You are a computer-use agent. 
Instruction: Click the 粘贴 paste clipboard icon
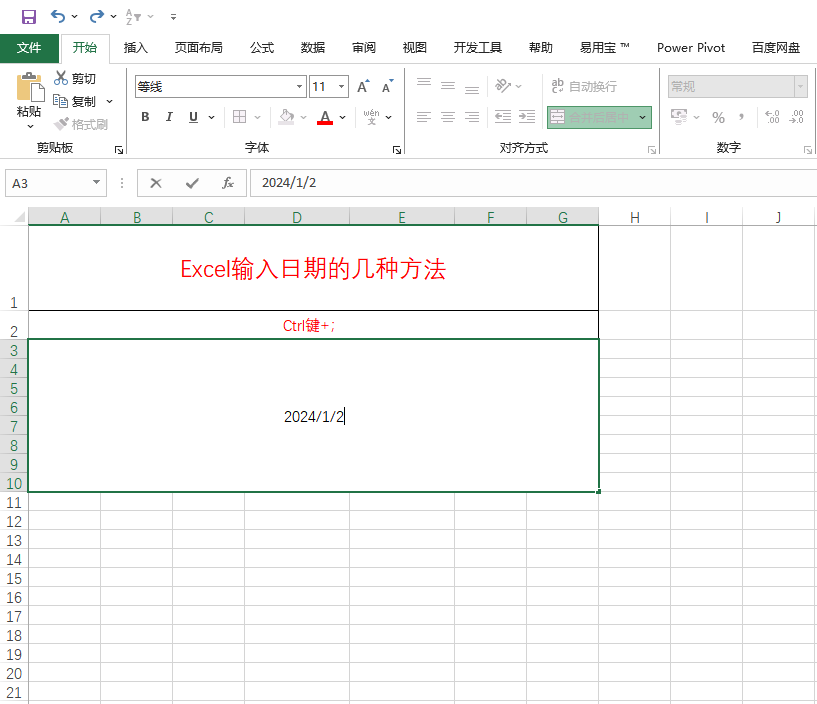(x=30, y=87)
